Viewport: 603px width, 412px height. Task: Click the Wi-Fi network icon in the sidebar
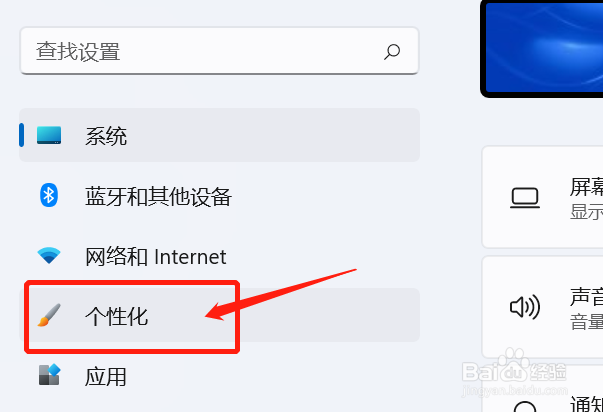[x=49, y=255]
